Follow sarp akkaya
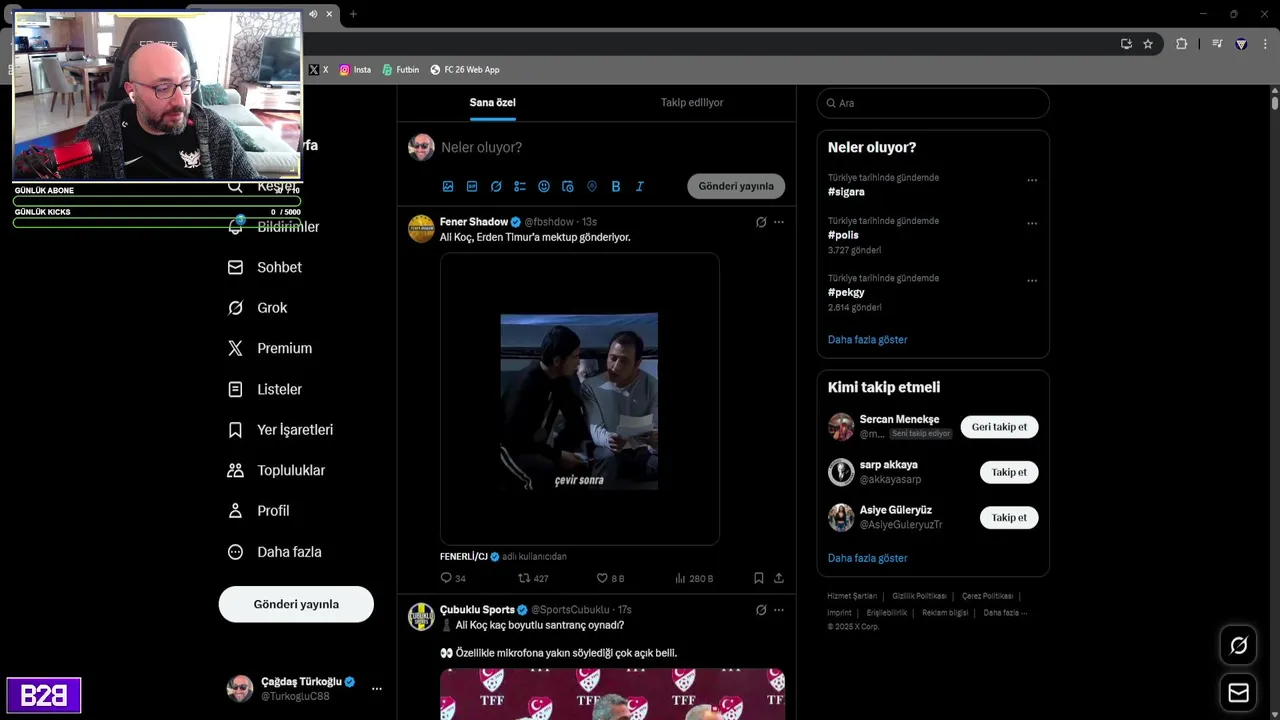The height and width of the screenshot is (720, 1280). click(1009, 472)
